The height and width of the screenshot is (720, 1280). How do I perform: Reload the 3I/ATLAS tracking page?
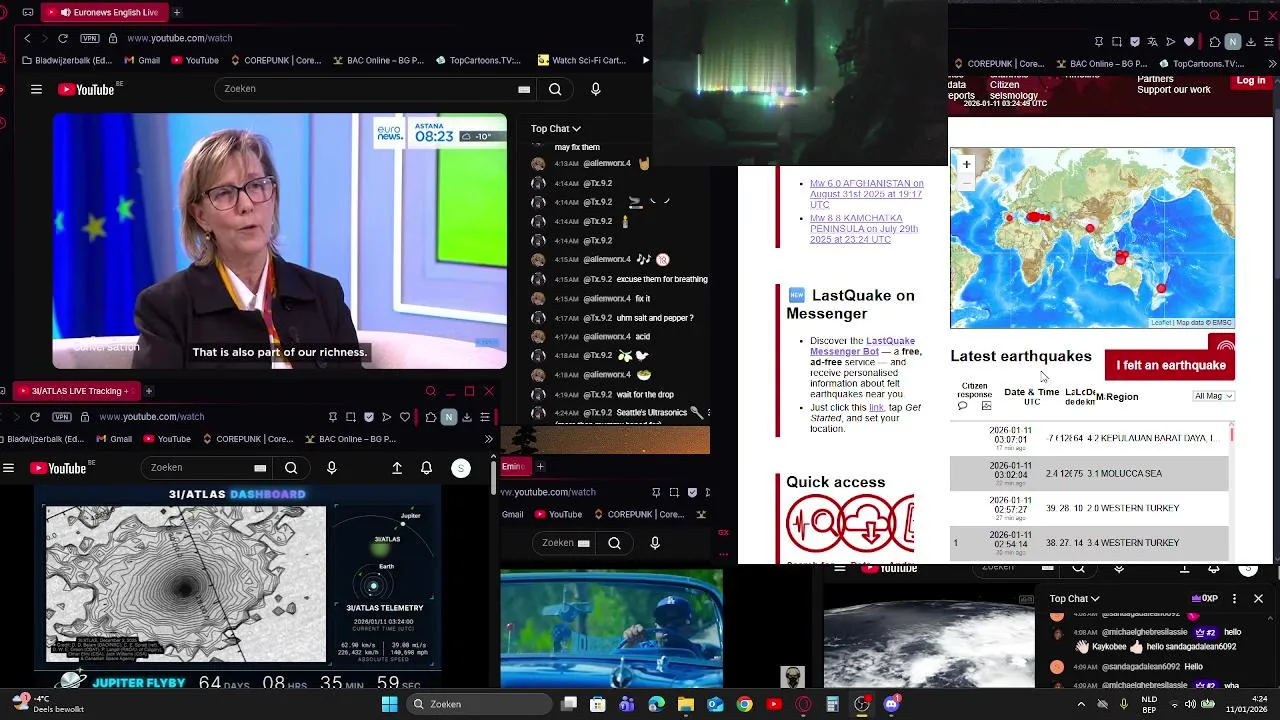pos(35,417)
